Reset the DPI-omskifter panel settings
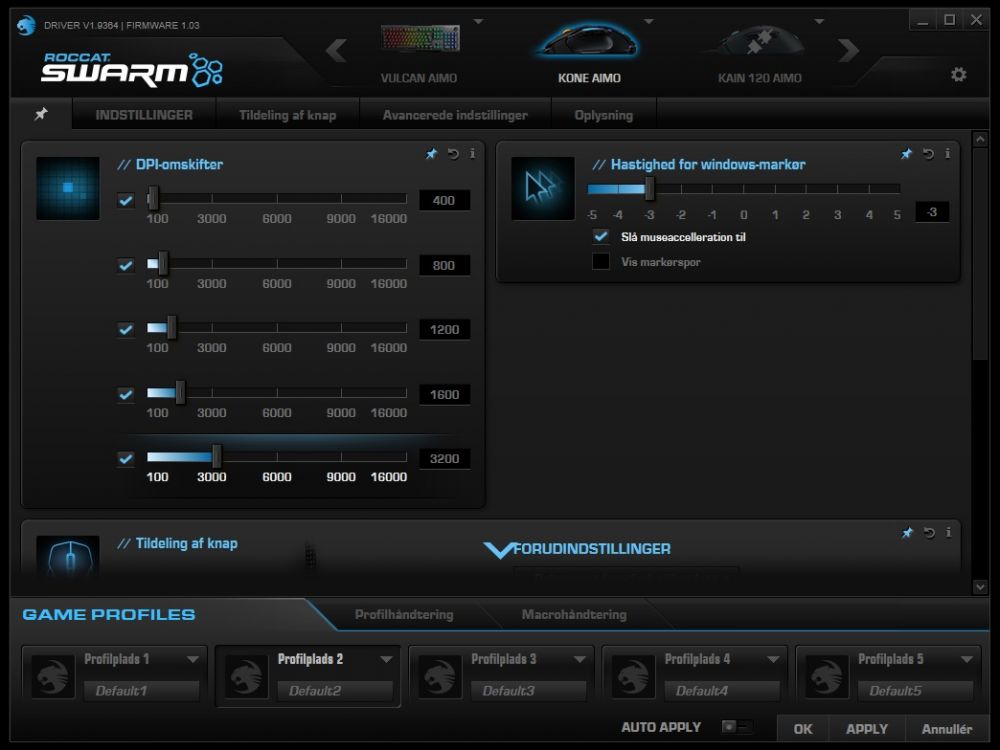 (x=453, y=154)
